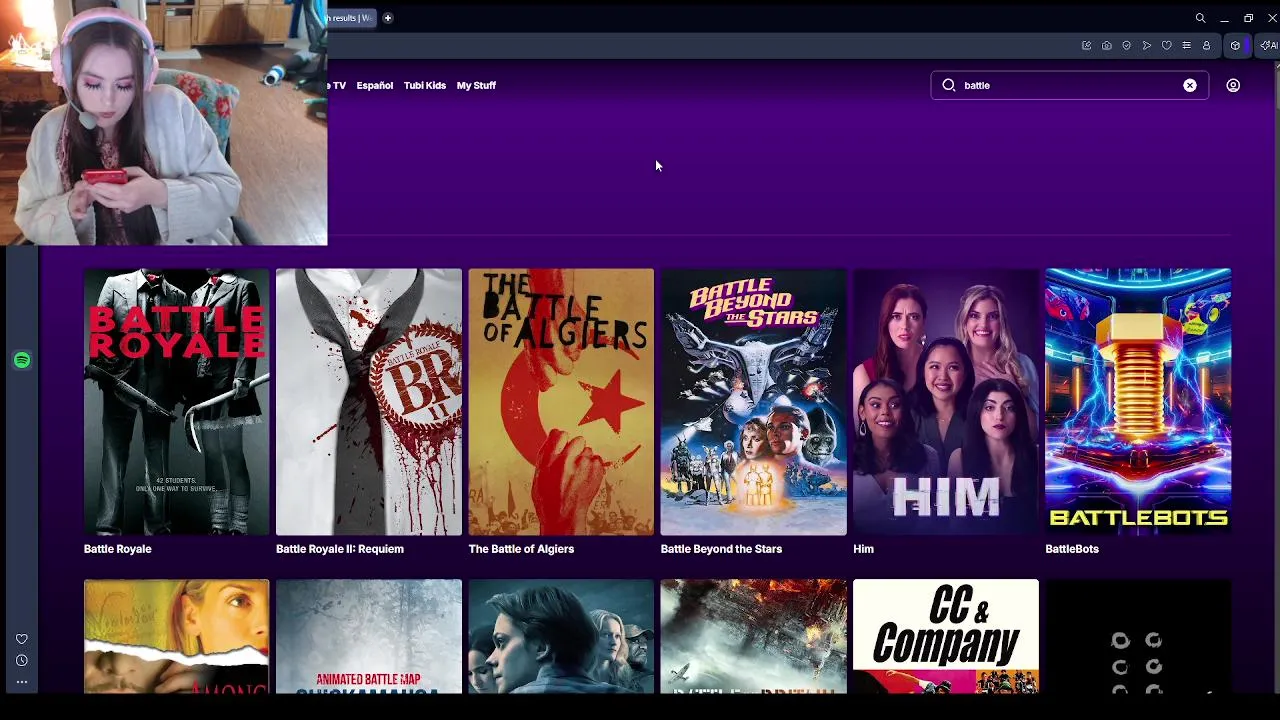Open the Battle Beyond the Stars poster
The image size is (1280, 720).
click(x=753, y=402)
